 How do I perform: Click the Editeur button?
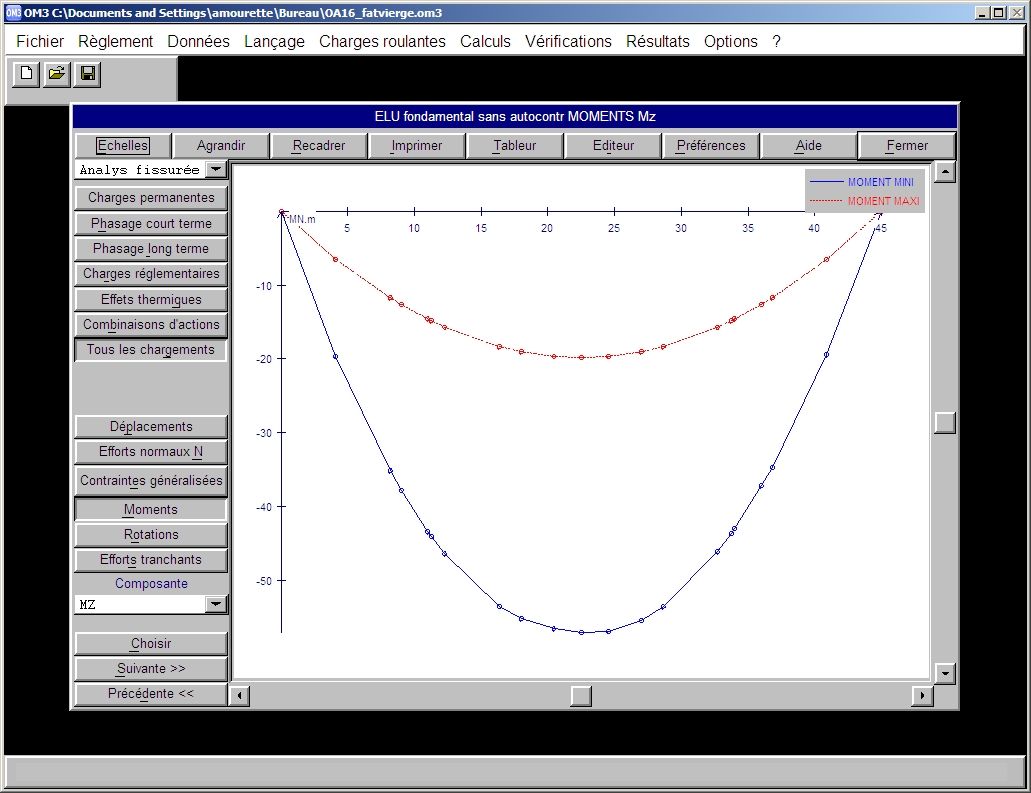coord(613,145)
